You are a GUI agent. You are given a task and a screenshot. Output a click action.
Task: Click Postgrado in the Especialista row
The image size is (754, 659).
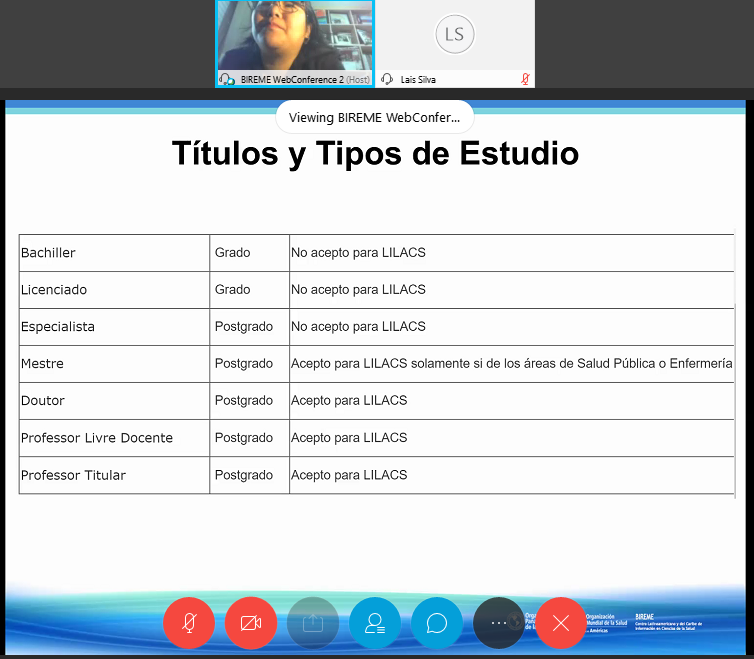point(244,327)
